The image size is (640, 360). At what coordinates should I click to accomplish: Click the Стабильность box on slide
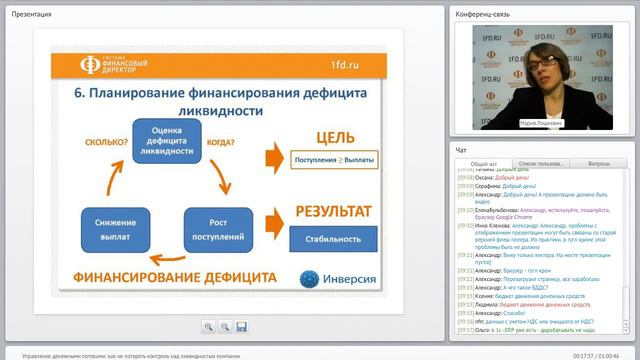[333, 239]
